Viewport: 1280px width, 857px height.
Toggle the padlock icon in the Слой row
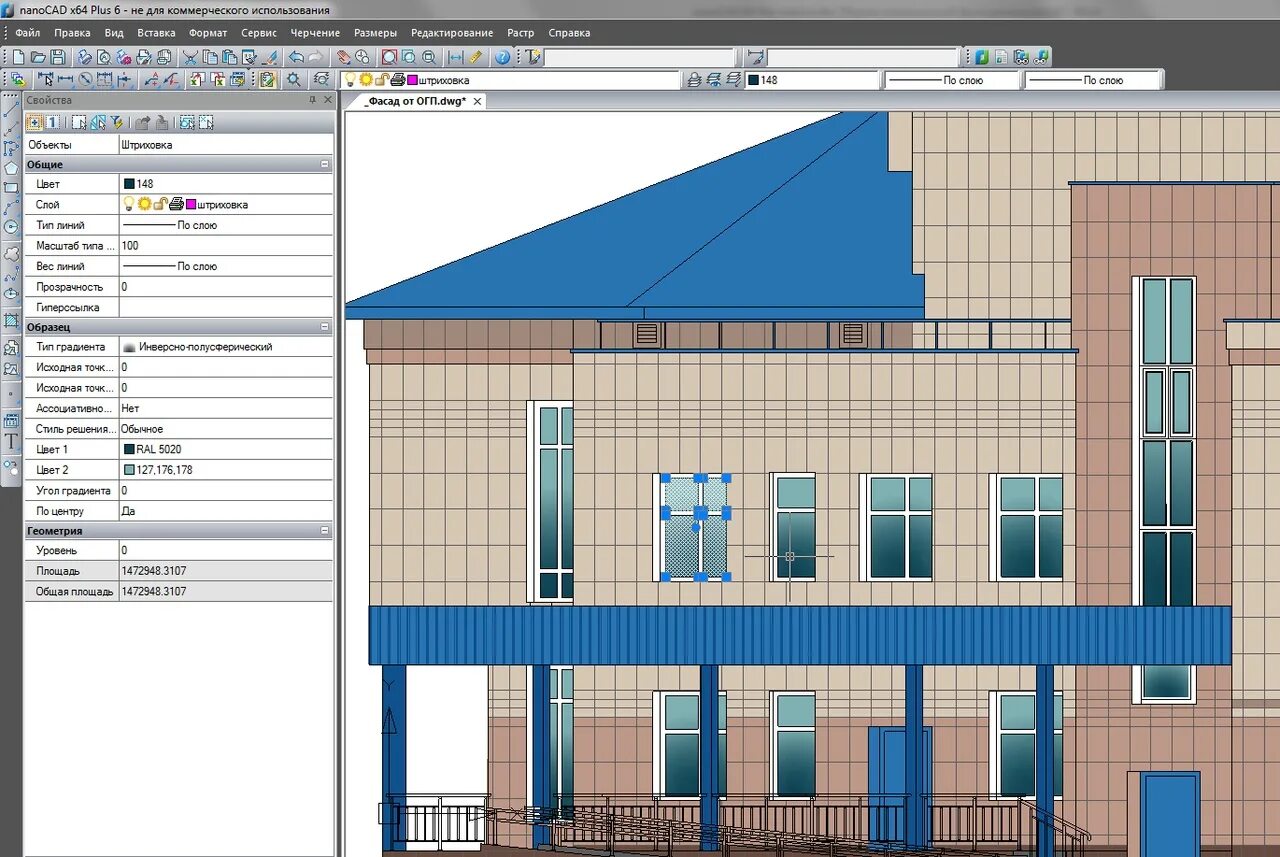[161, 204]
